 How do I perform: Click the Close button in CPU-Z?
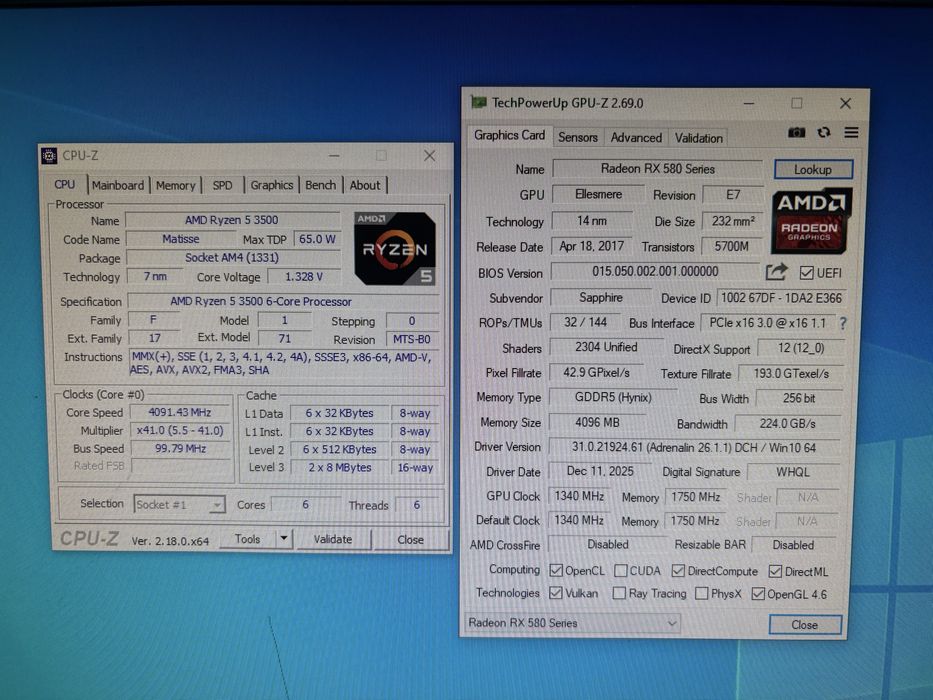(411, 540)
